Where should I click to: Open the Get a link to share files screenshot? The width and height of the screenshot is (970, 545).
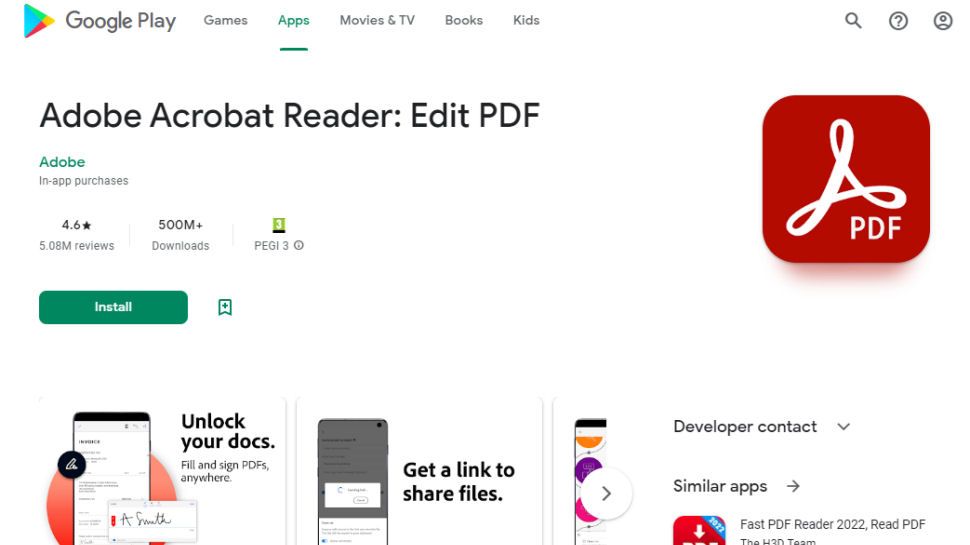tap(419, 471)
